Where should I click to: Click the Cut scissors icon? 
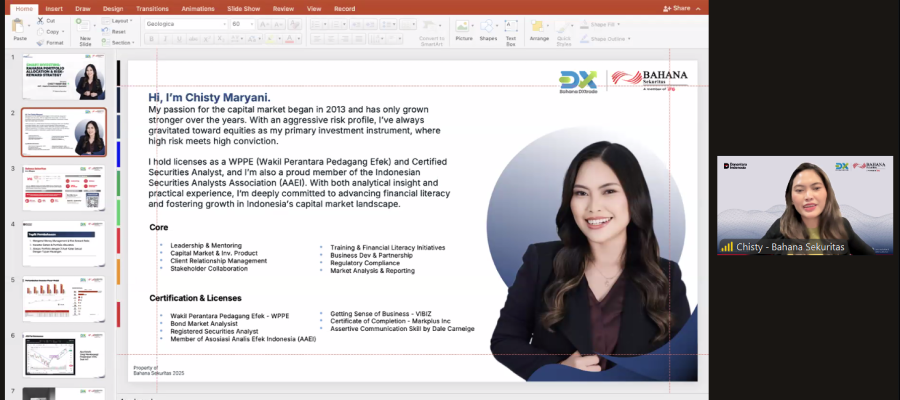tap(40, 21)
